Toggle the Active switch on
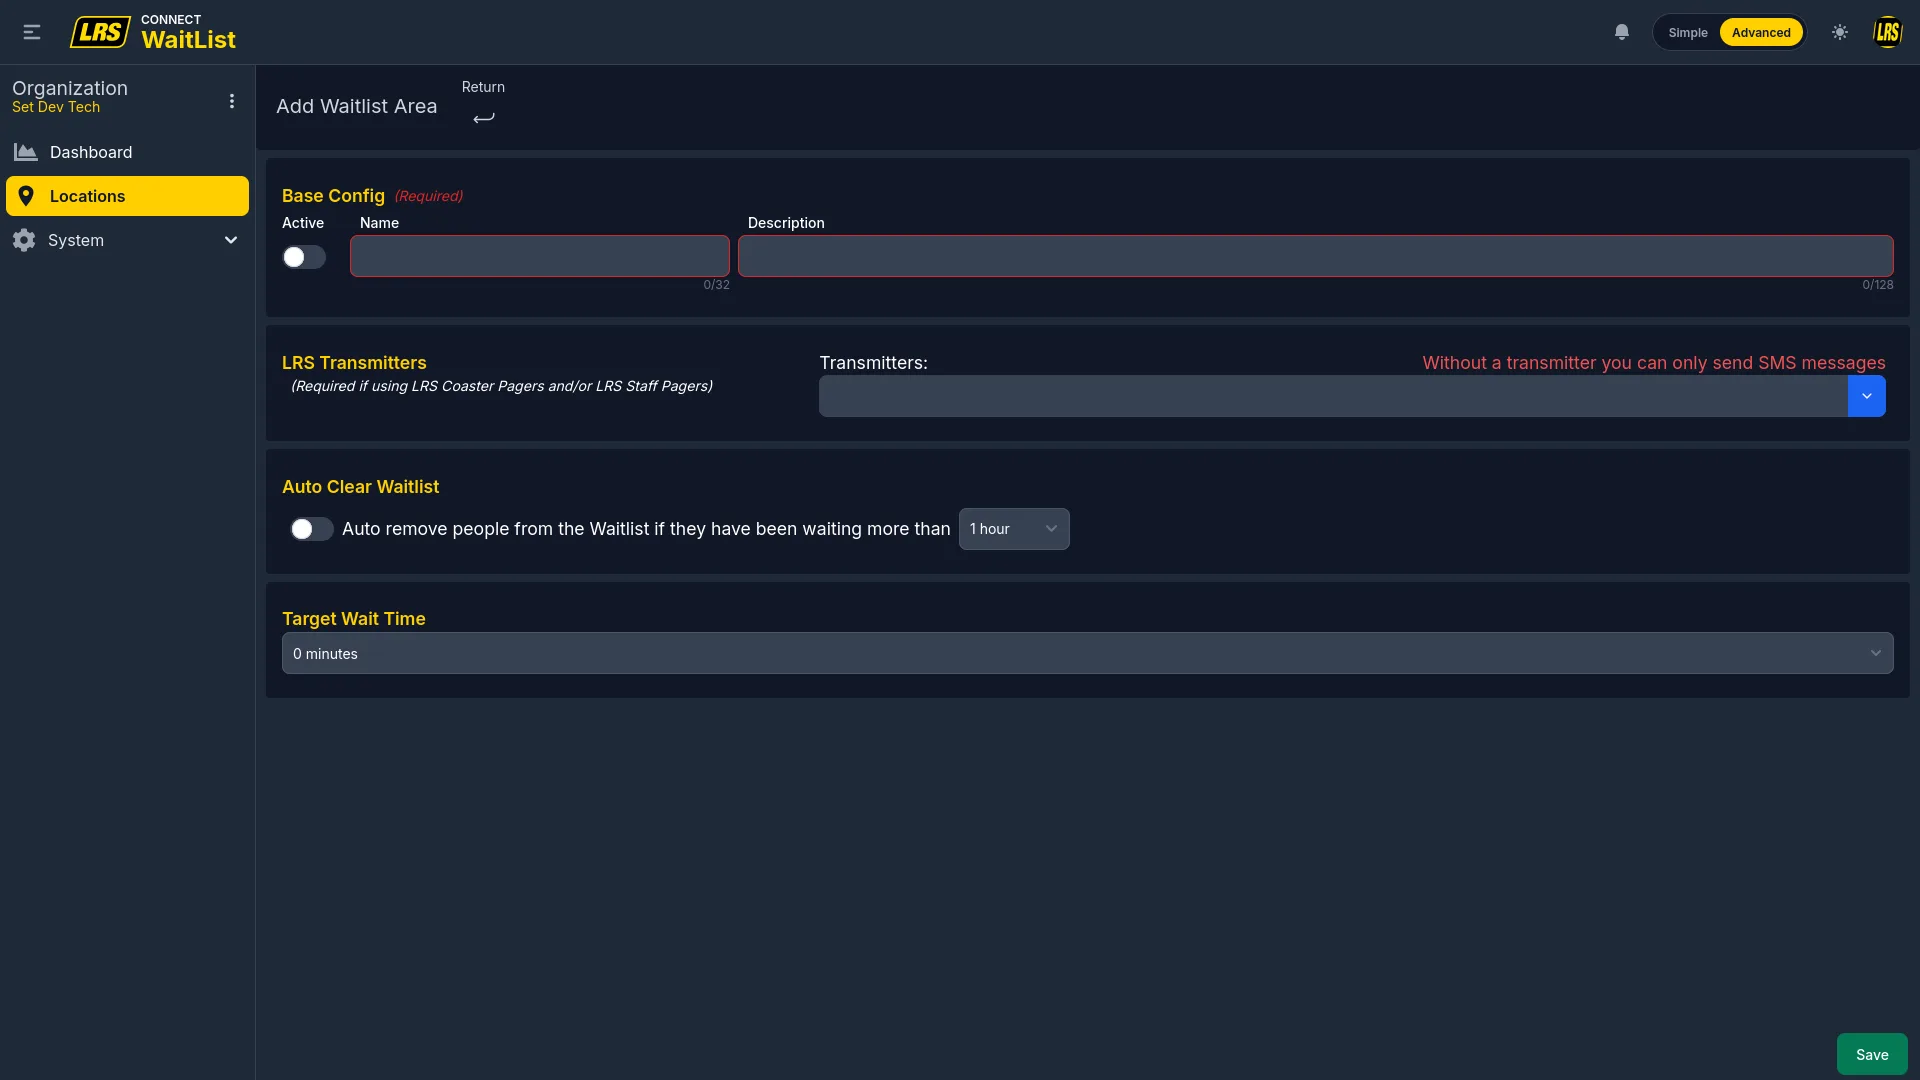The width and height of the screenshot is (1920, 1080). point(304,257)
